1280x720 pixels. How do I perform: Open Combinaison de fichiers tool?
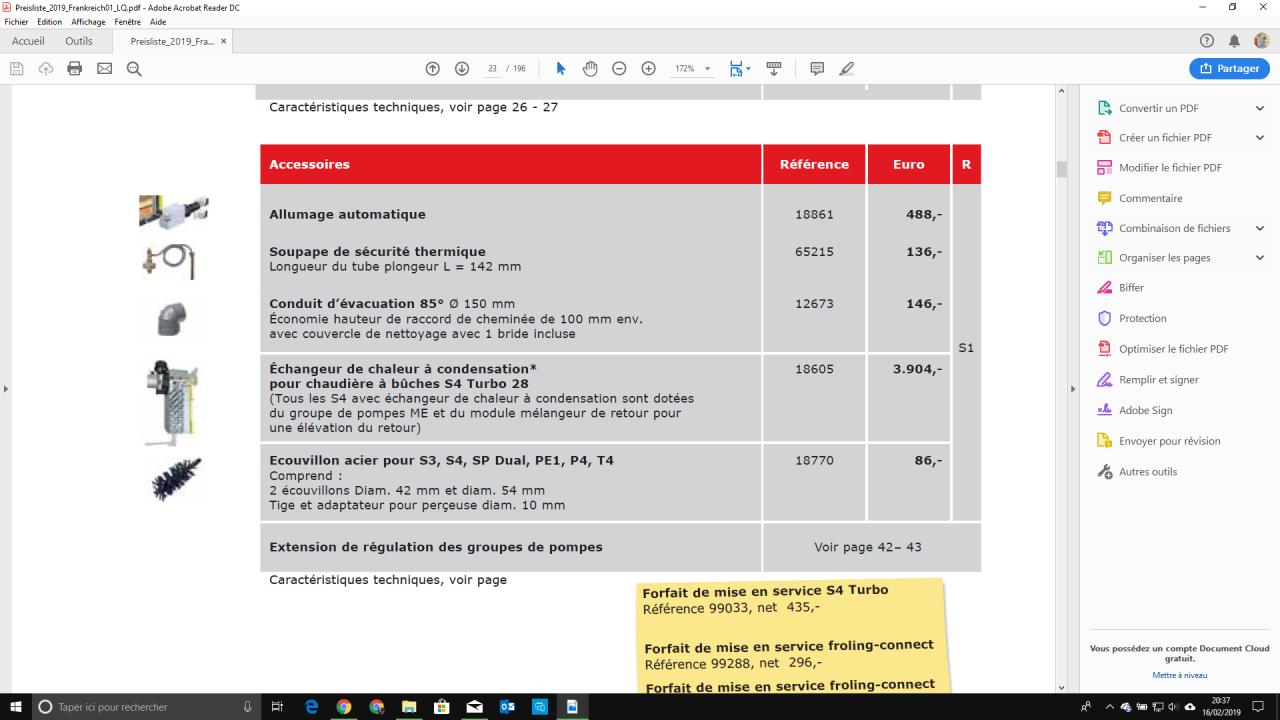[x=1174, y=228]
